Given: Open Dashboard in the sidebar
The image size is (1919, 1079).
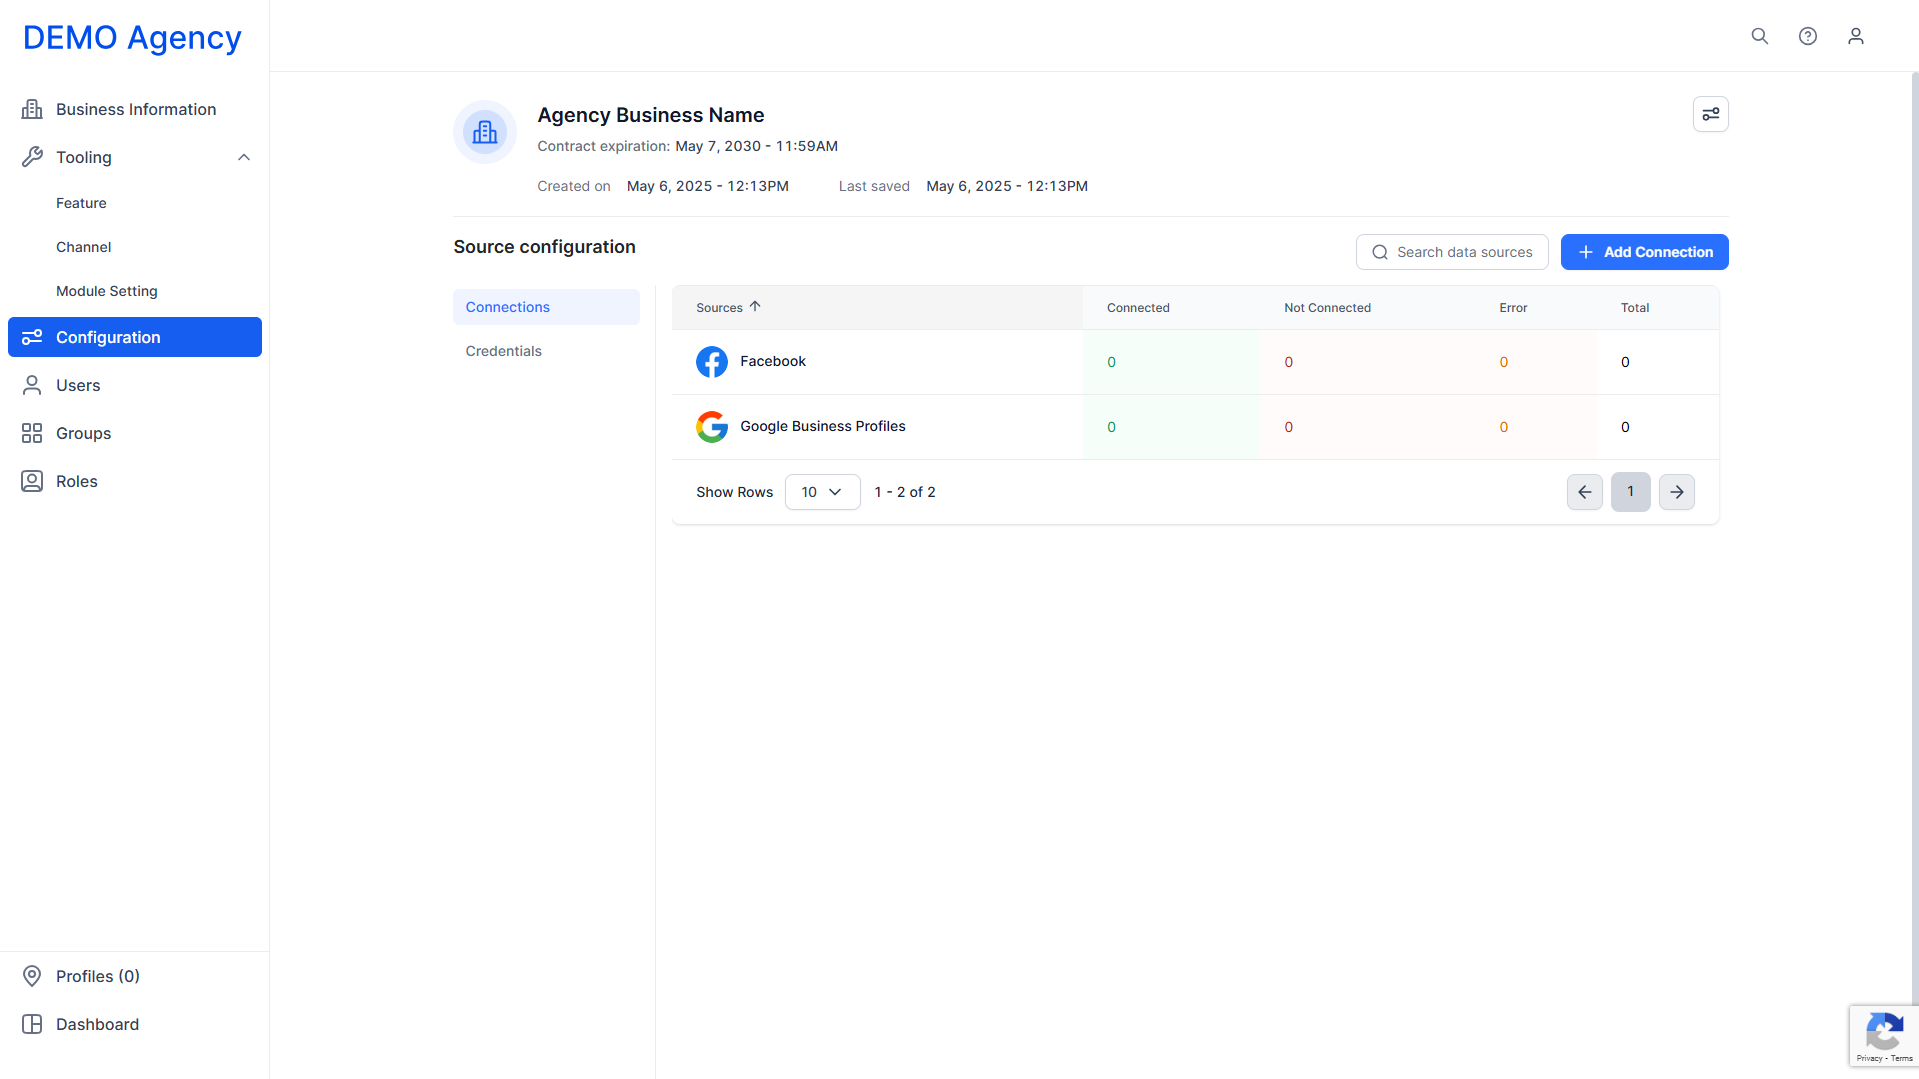Looking at the screenshot, I should 135,1024.
